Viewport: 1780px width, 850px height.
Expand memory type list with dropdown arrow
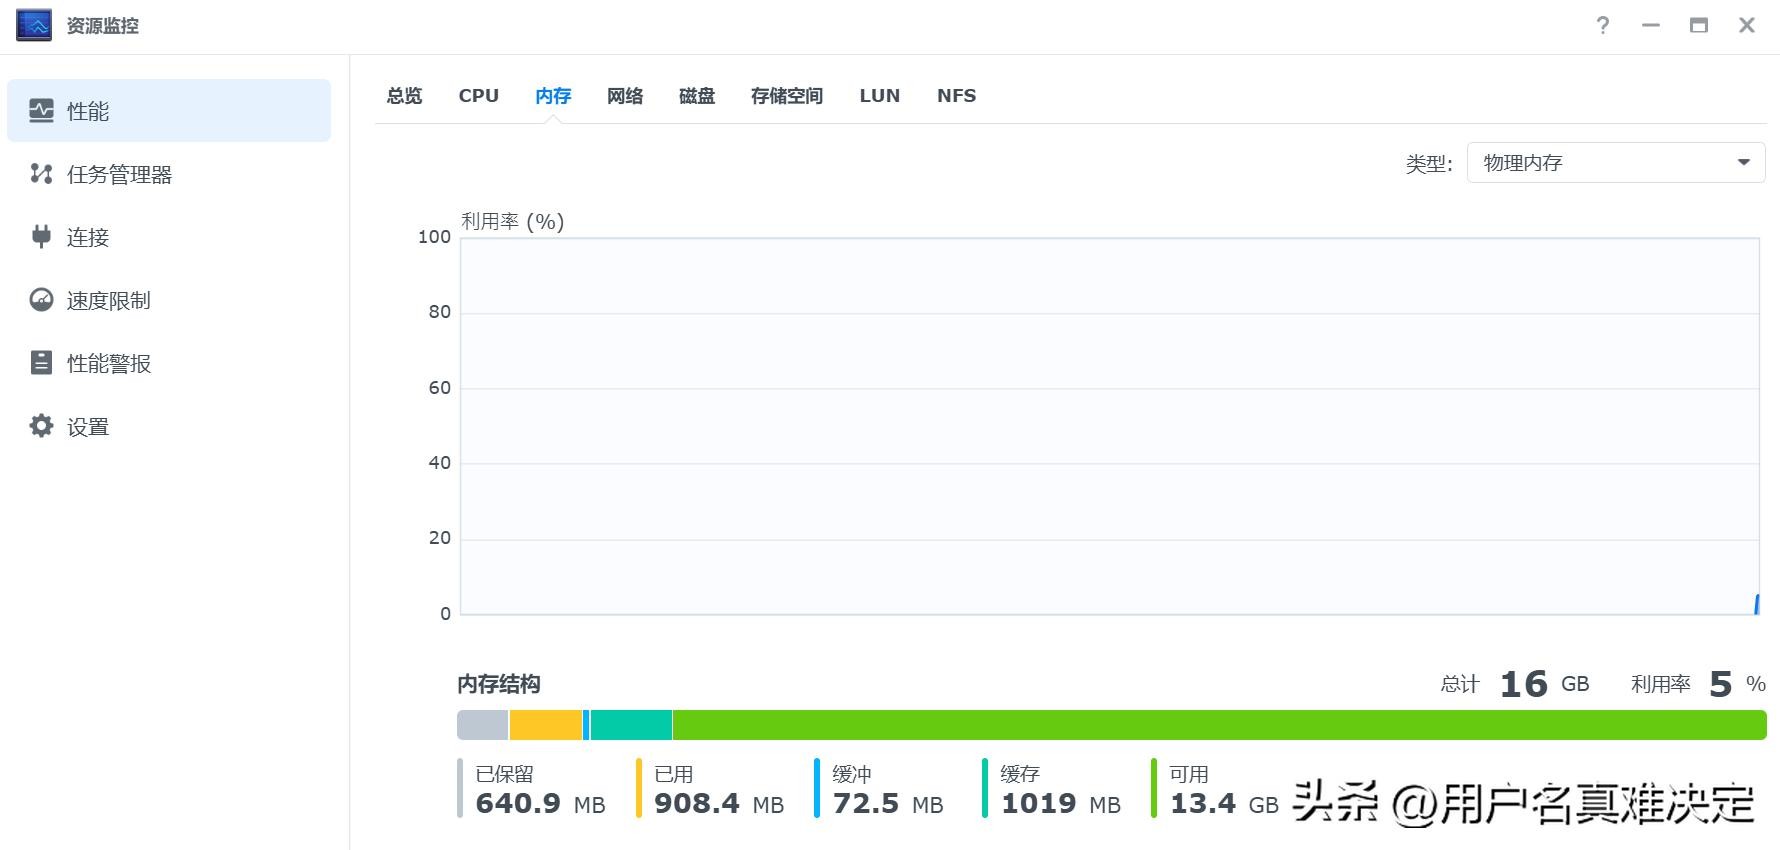[x=1744, y=163]
